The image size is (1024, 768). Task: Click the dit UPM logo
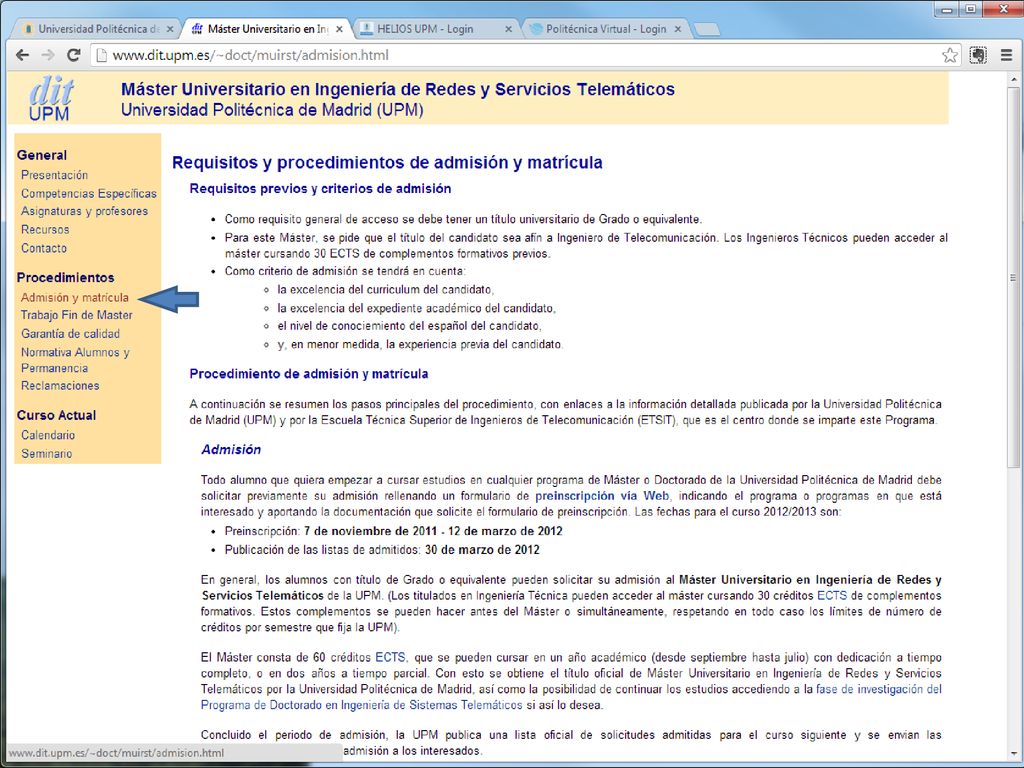[x=50, y=99]
